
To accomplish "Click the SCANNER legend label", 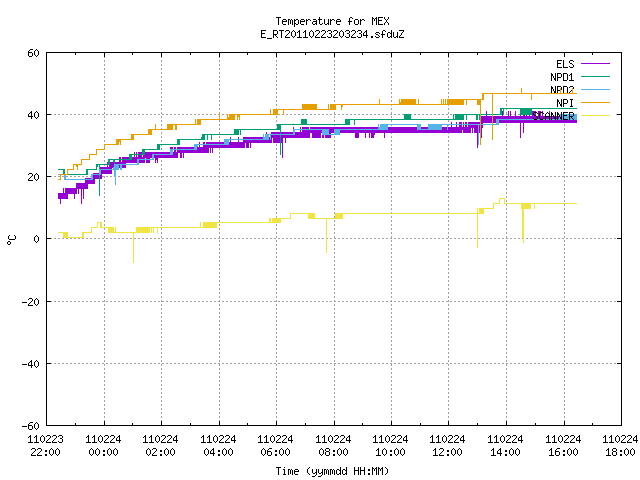I will click(x=553, y=116).
